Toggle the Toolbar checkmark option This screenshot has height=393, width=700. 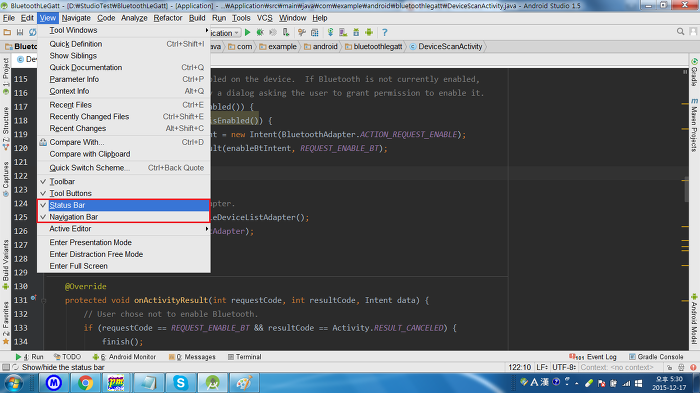coord(124,181)
